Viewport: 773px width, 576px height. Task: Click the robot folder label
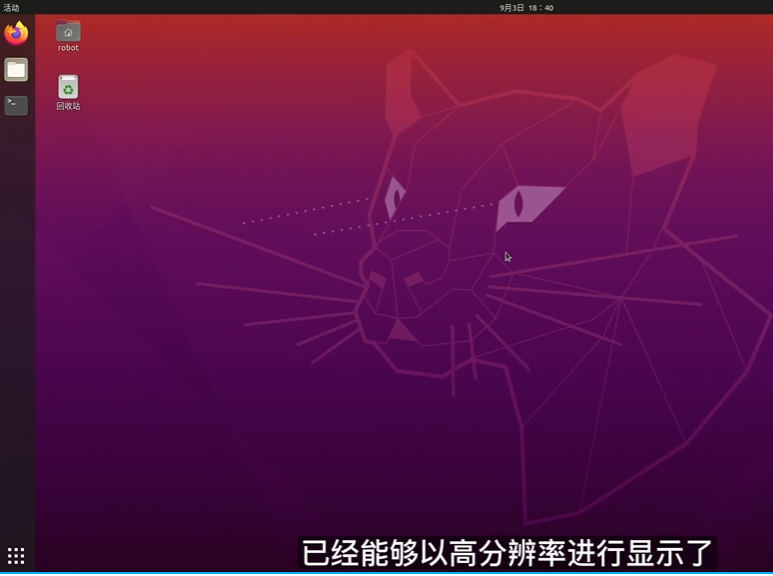click(68, 48)
